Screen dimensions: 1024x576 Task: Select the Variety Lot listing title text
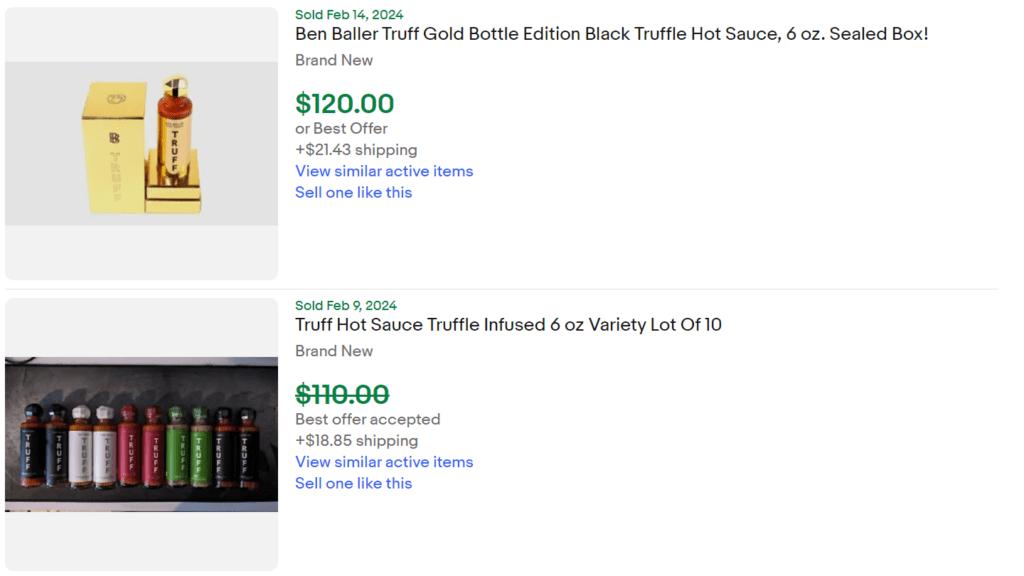[x=508, y=324]
